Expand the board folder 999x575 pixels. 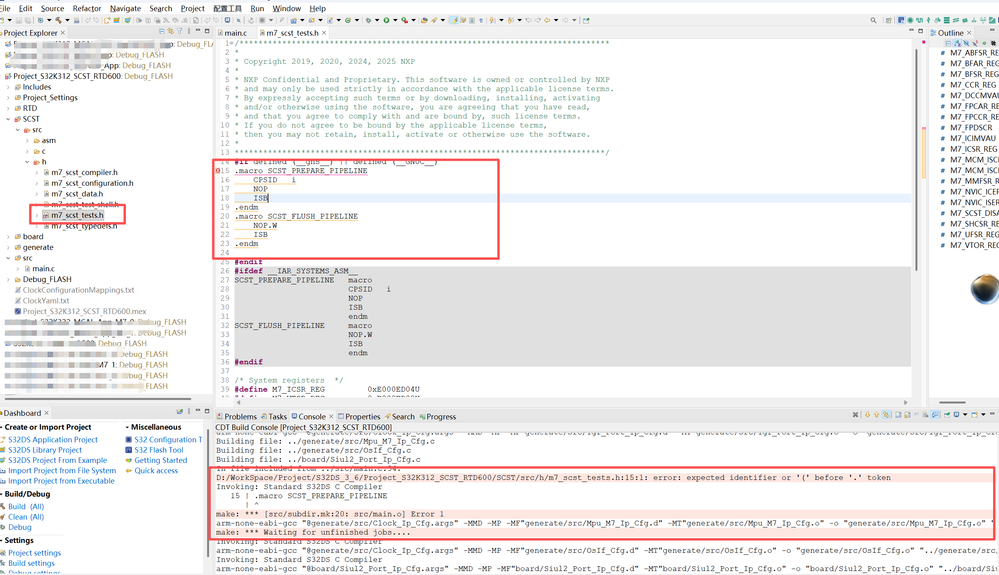(x=8, y=237)
